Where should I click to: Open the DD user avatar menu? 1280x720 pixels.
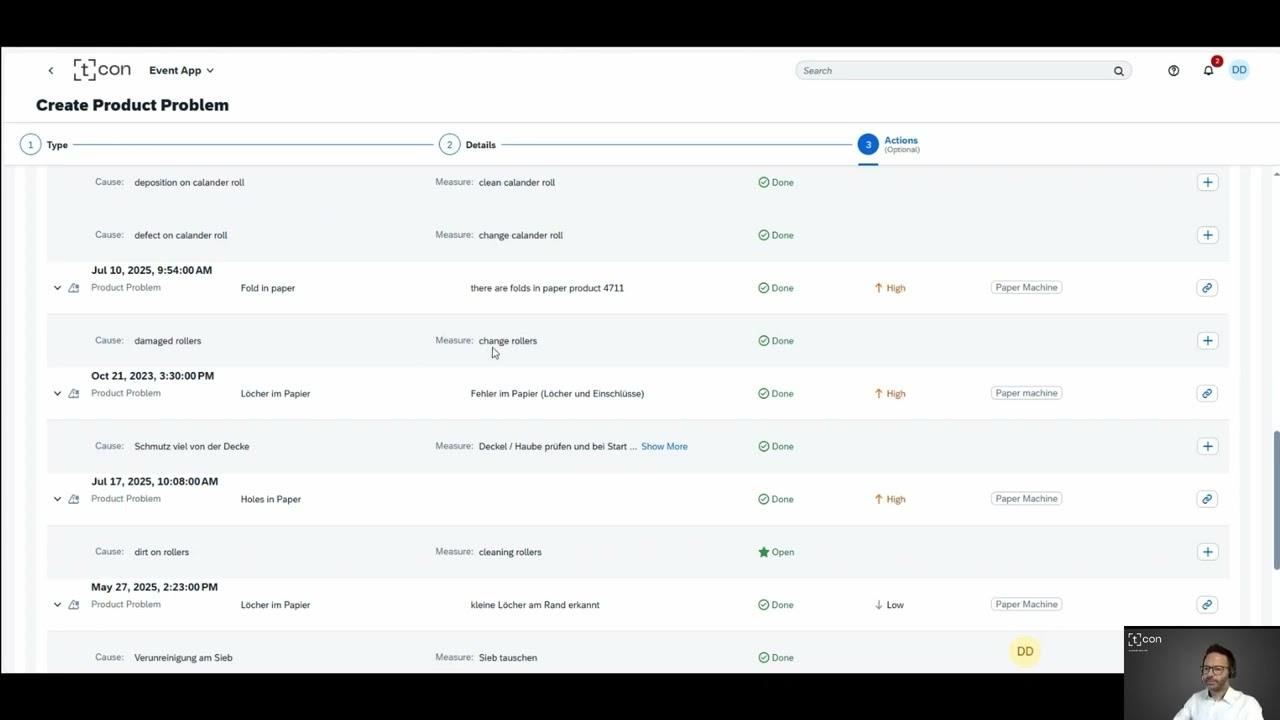click(x=1239, y=70)
